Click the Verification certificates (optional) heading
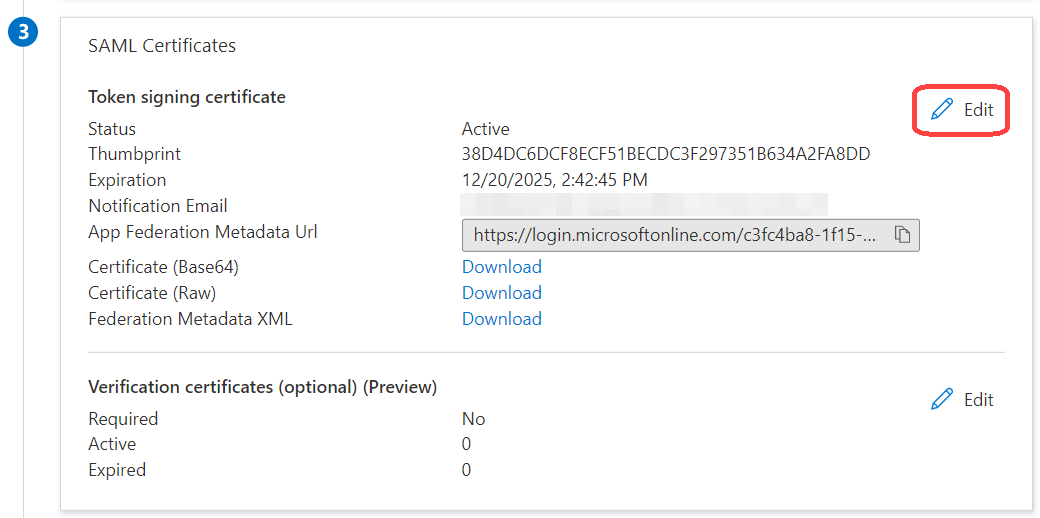 point(262,387)
